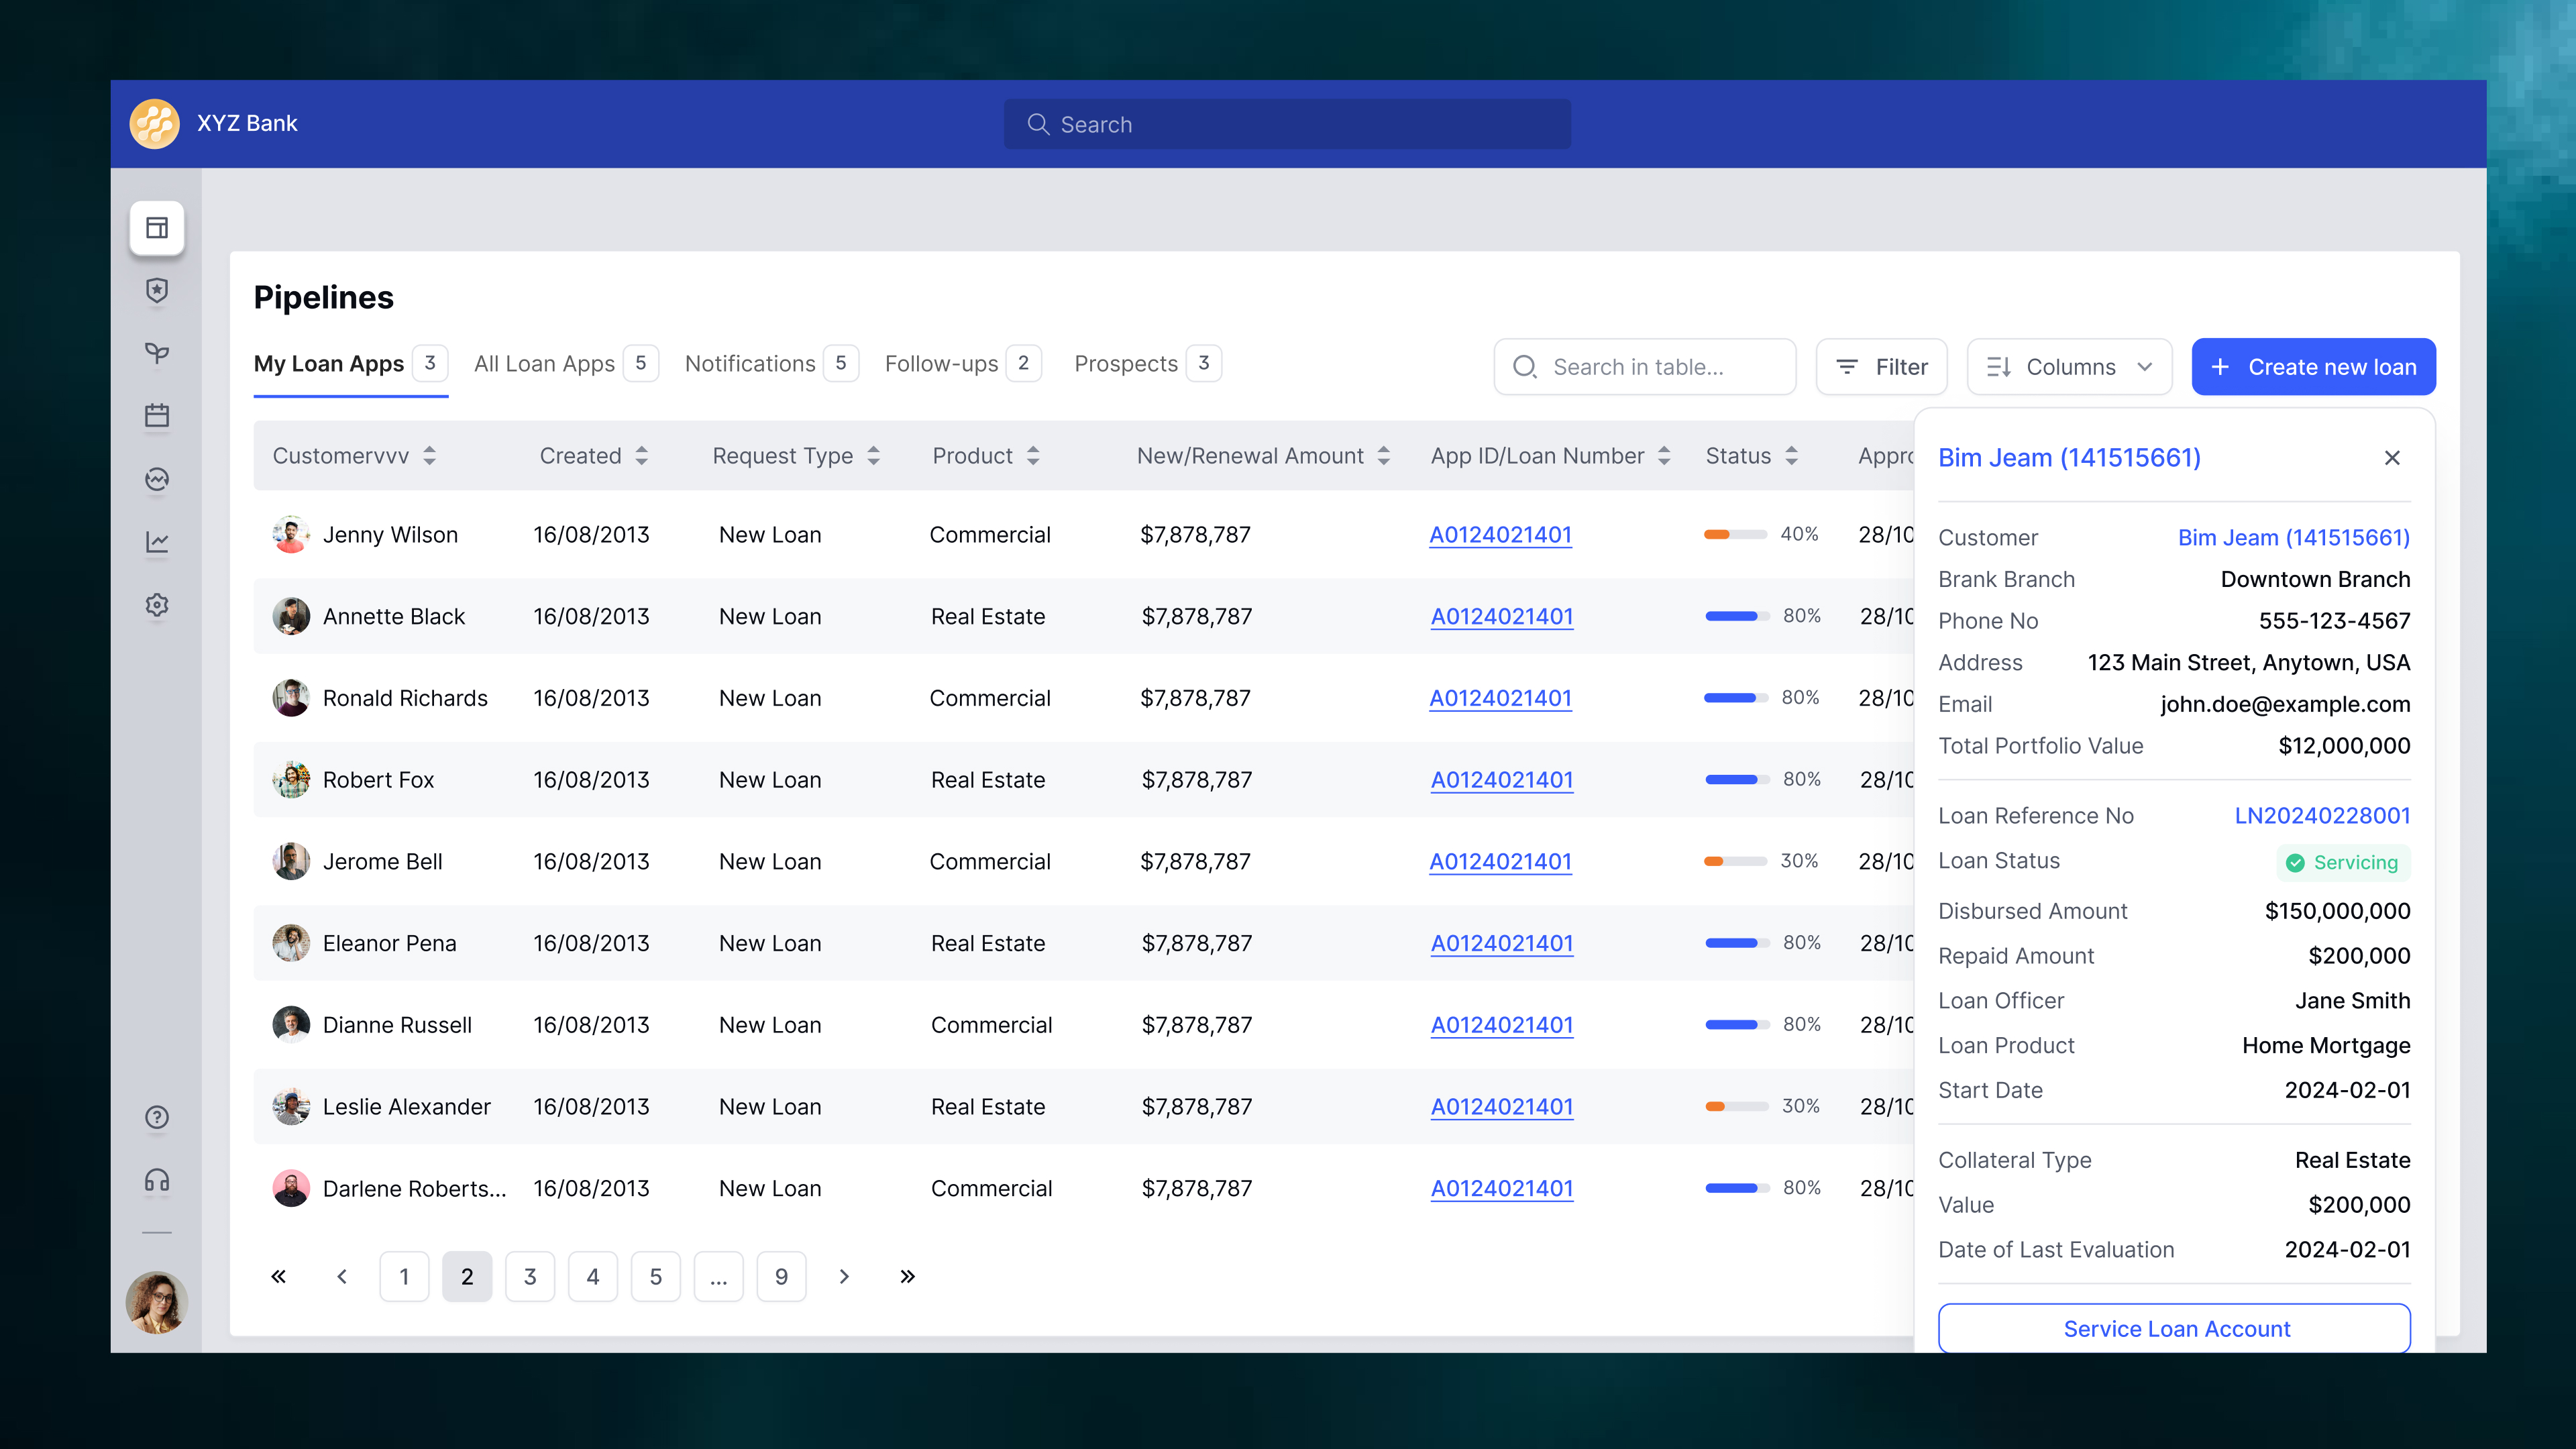Select the Dianne Russell customer name
Image resolution: width=2576 pixels, height=1449 pixels.
(x=397, y=1025)
